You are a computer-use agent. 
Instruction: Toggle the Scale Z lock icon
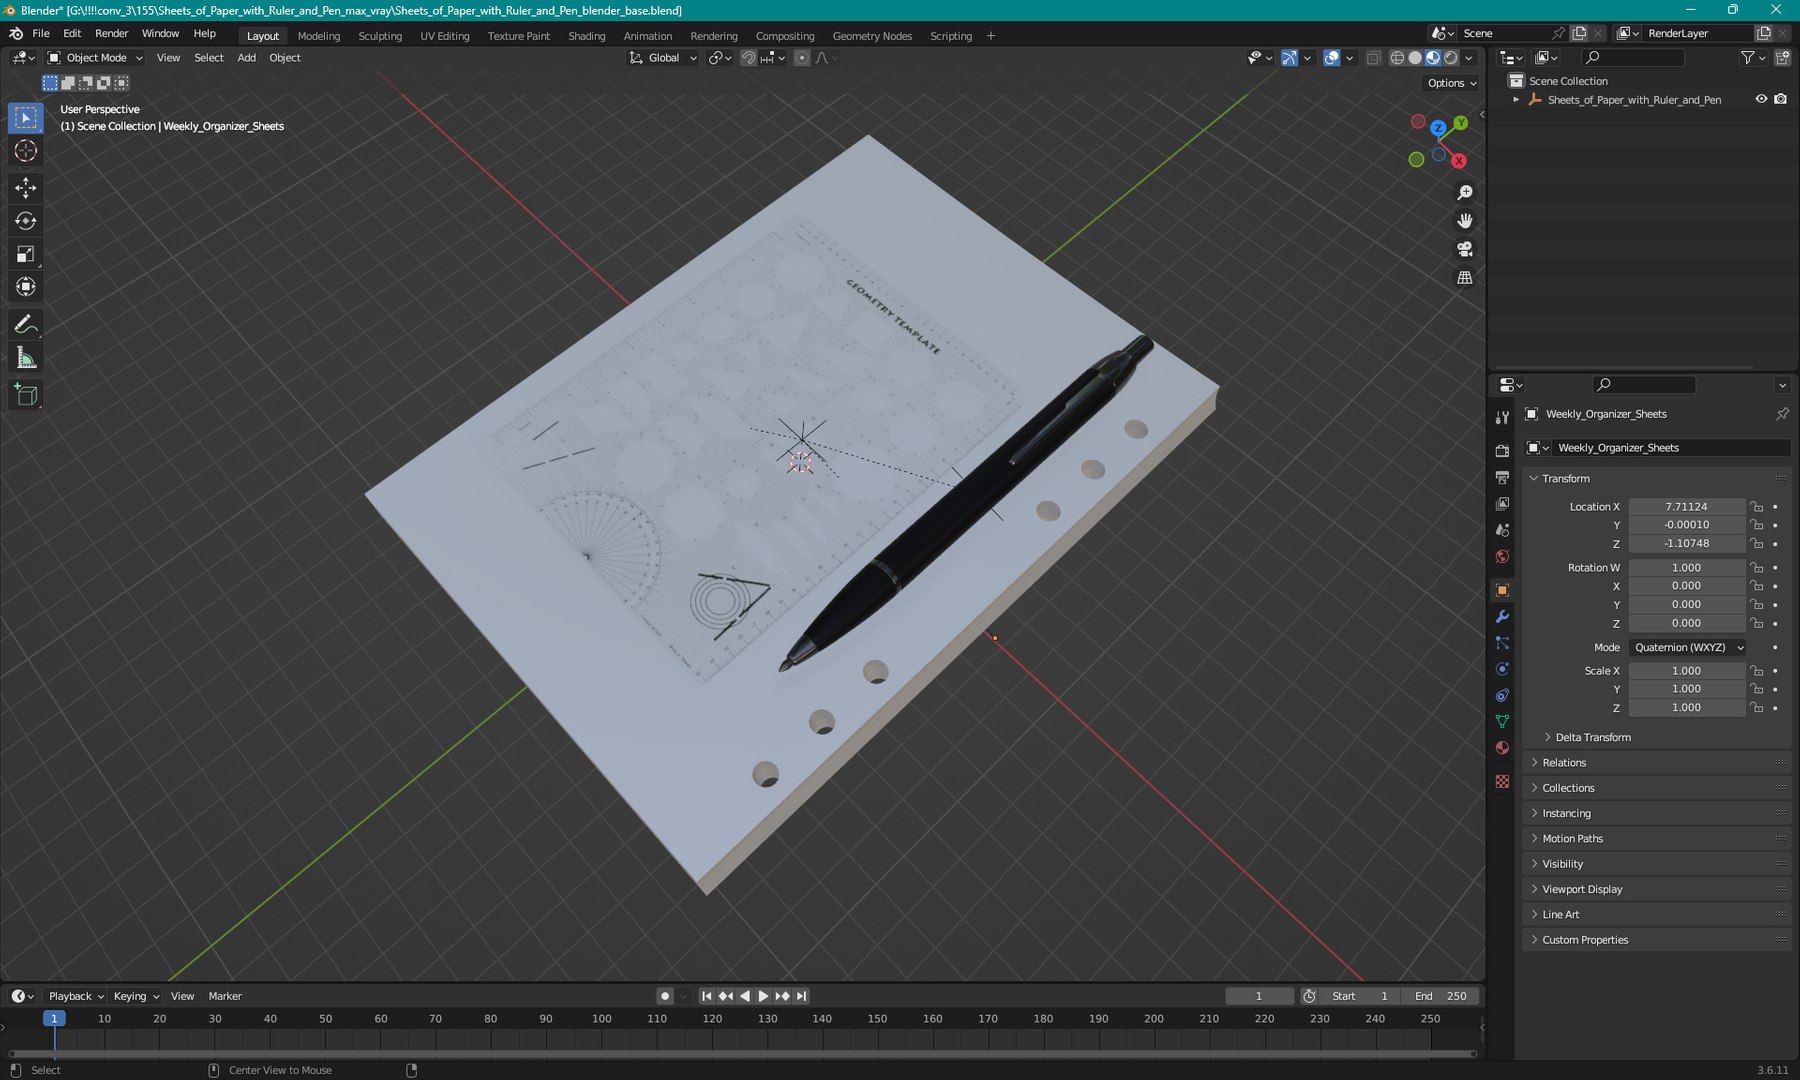[x=1757, y=708]
